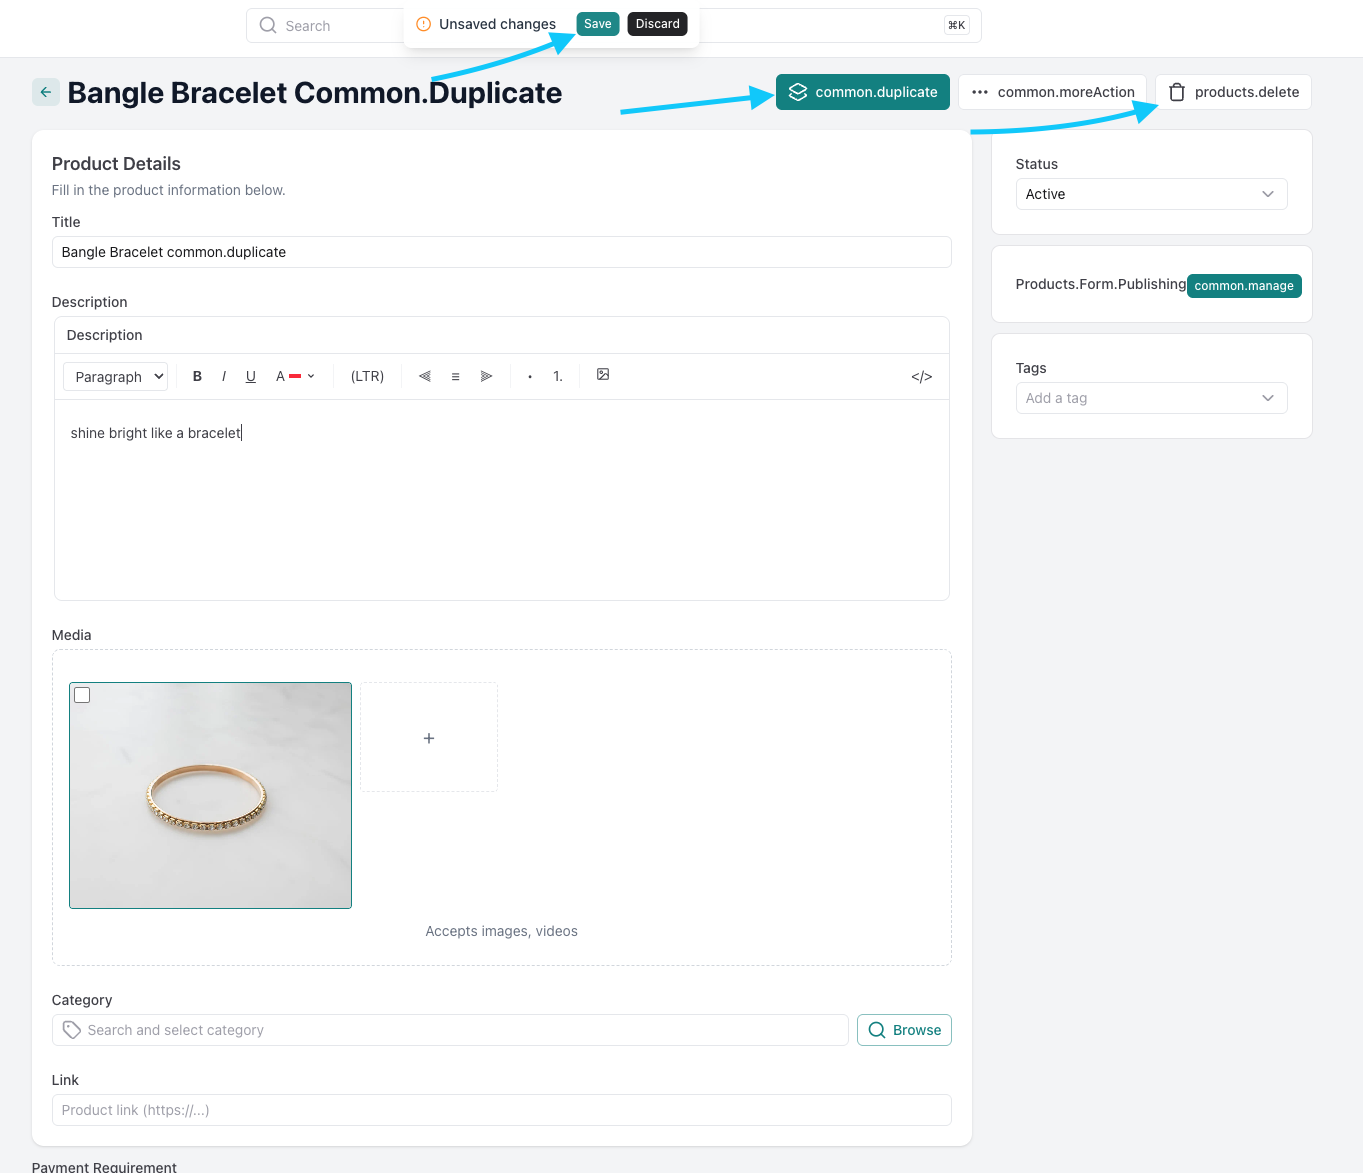This screenshot has width=1363, height=1173.
Task: Open the Paragraph style dropdown
Action: [x=116, y=377]
